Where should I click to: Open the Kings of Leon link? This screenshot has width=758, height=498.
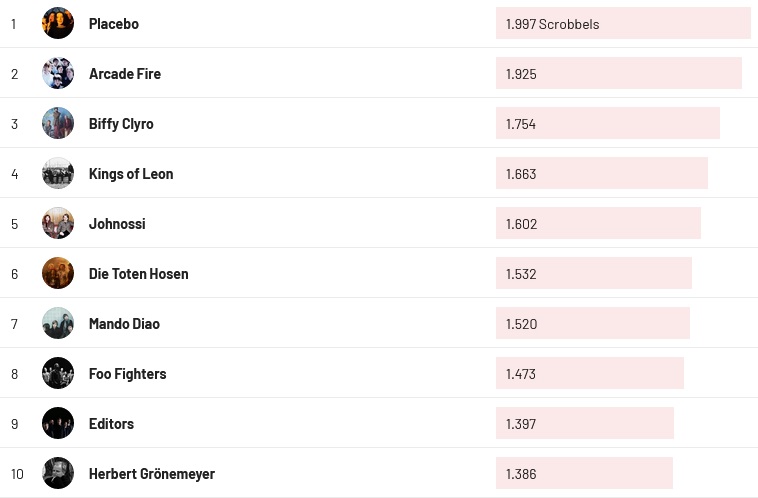pos(131,173)
